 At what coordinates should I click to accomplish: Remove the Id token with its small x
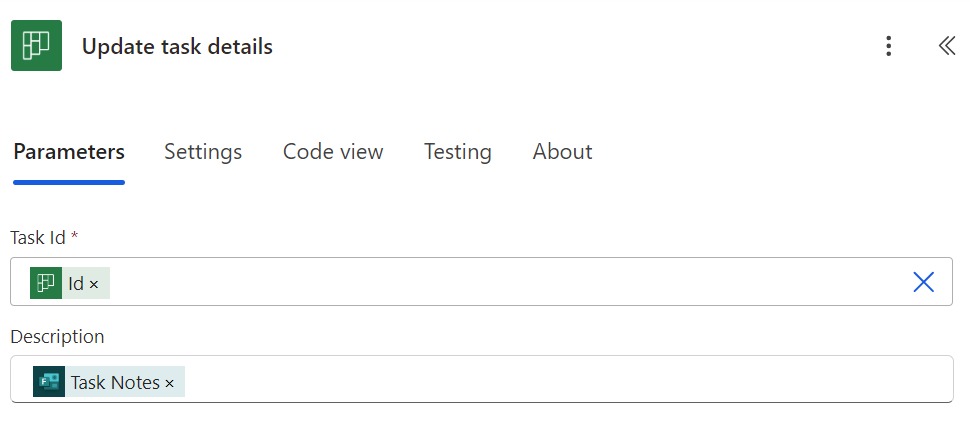click(94, 285)
